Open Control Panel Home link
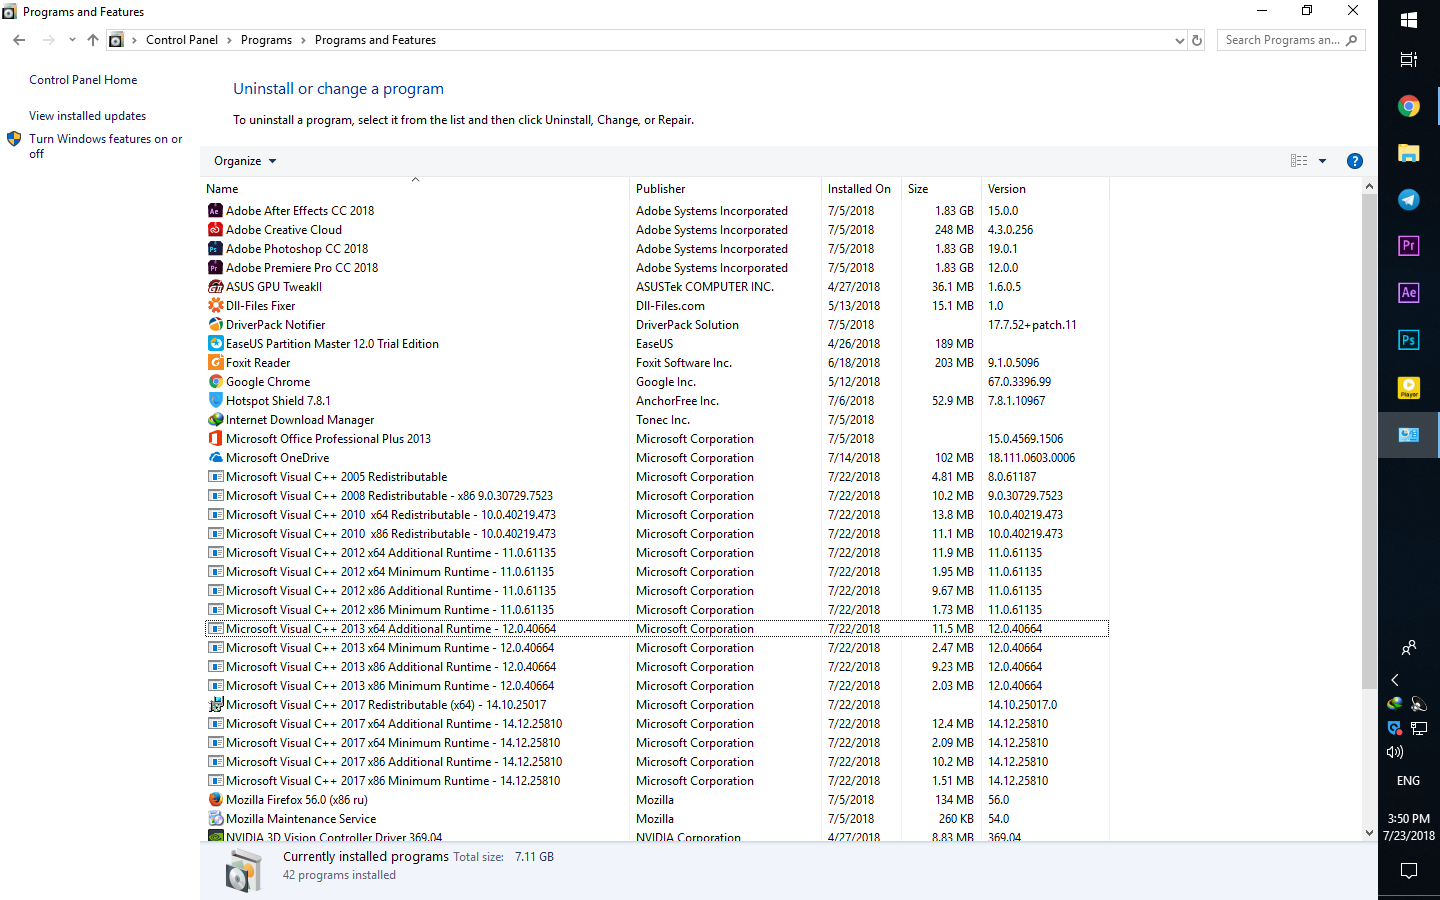The image size is (1440, 900). (x=83, y=80)
